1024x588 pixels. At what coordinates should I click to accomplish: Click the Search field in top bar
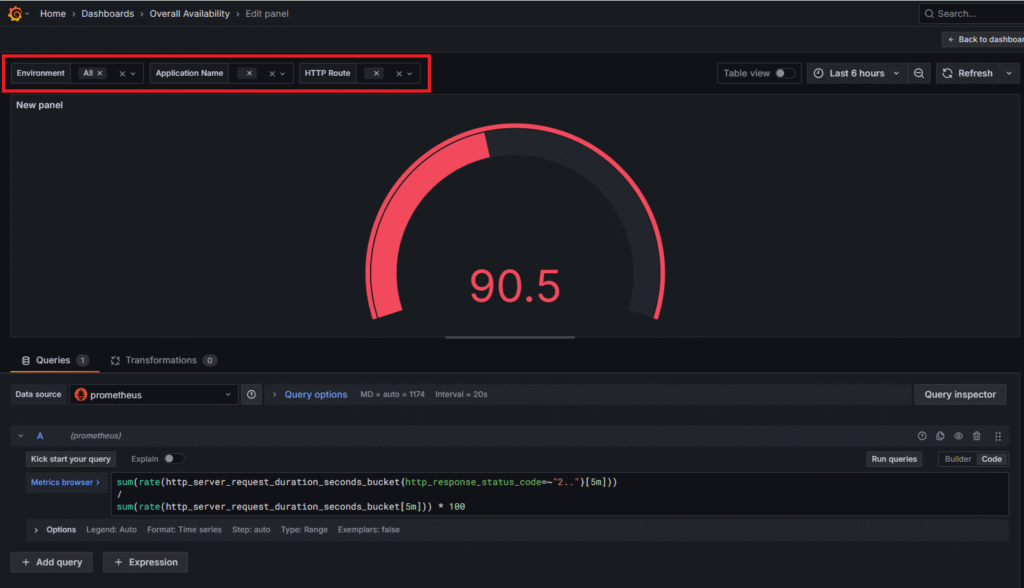[972, 14]
